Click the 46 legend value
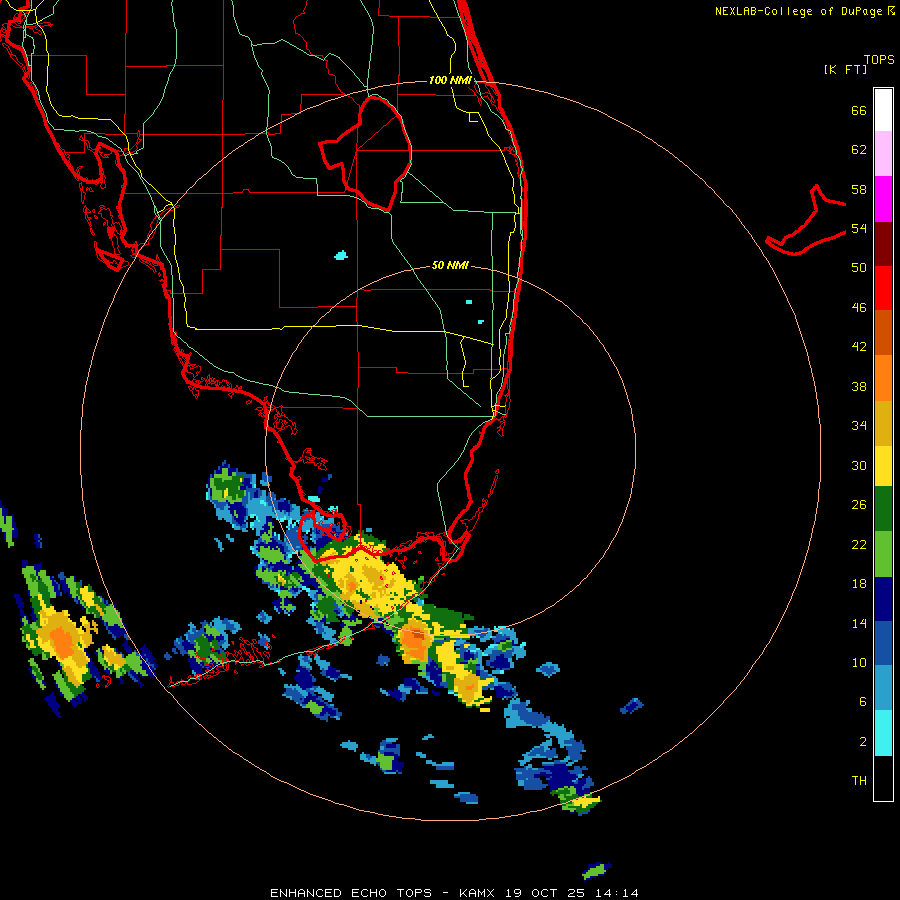900x900 pixels. (x=859, y=308)
